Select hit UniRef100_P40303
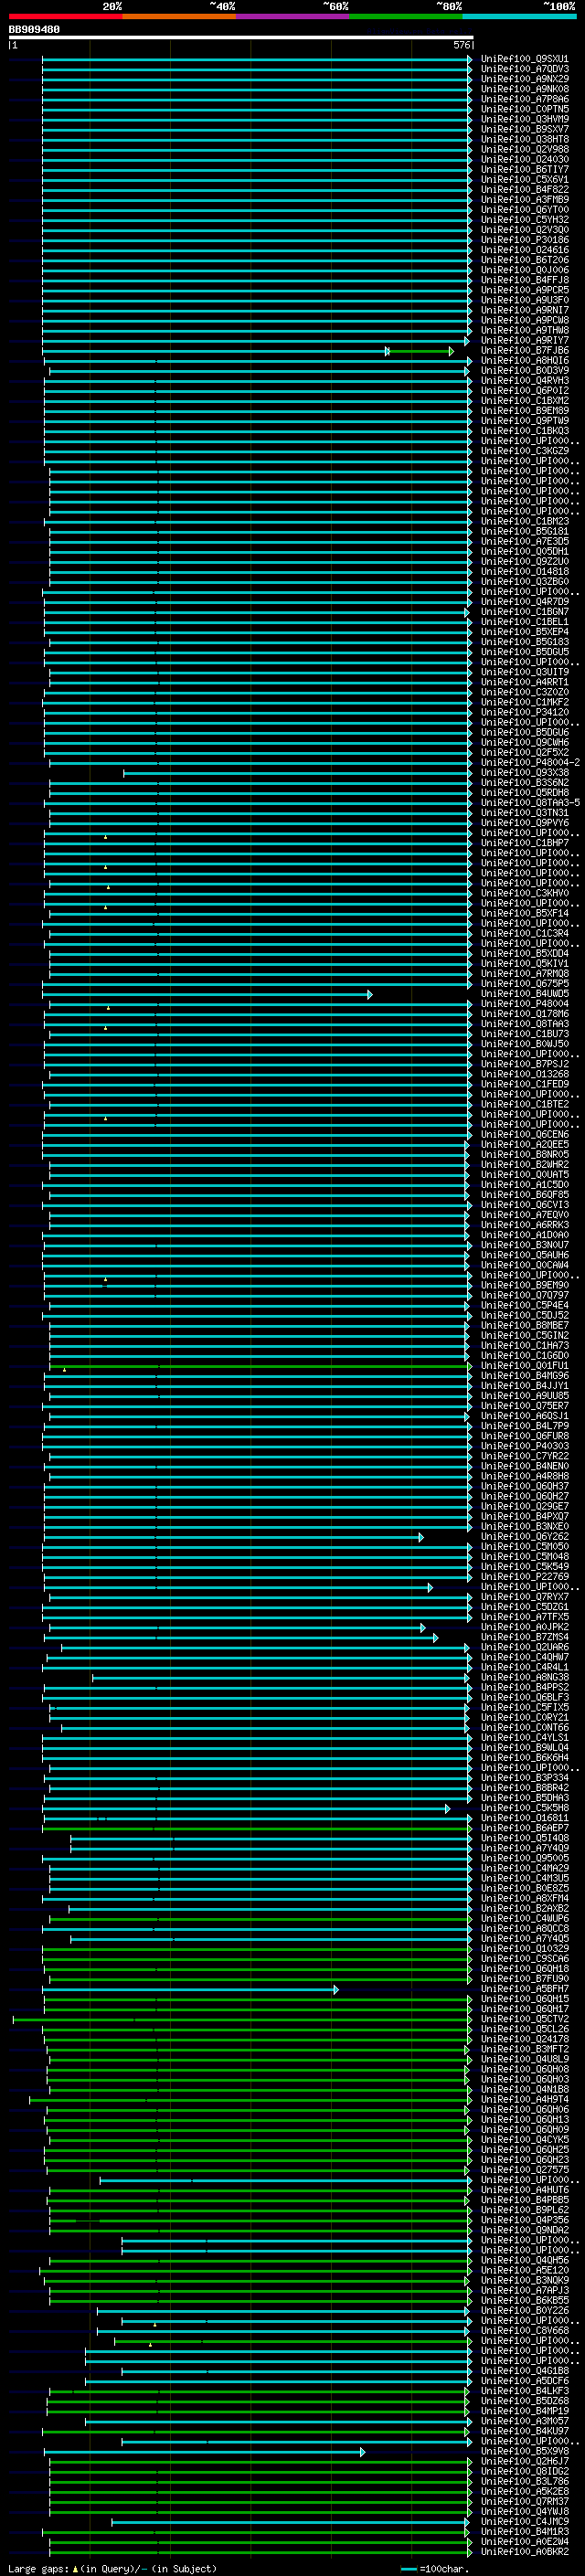The image size is (585, 2576). (x=524, y=1446)
